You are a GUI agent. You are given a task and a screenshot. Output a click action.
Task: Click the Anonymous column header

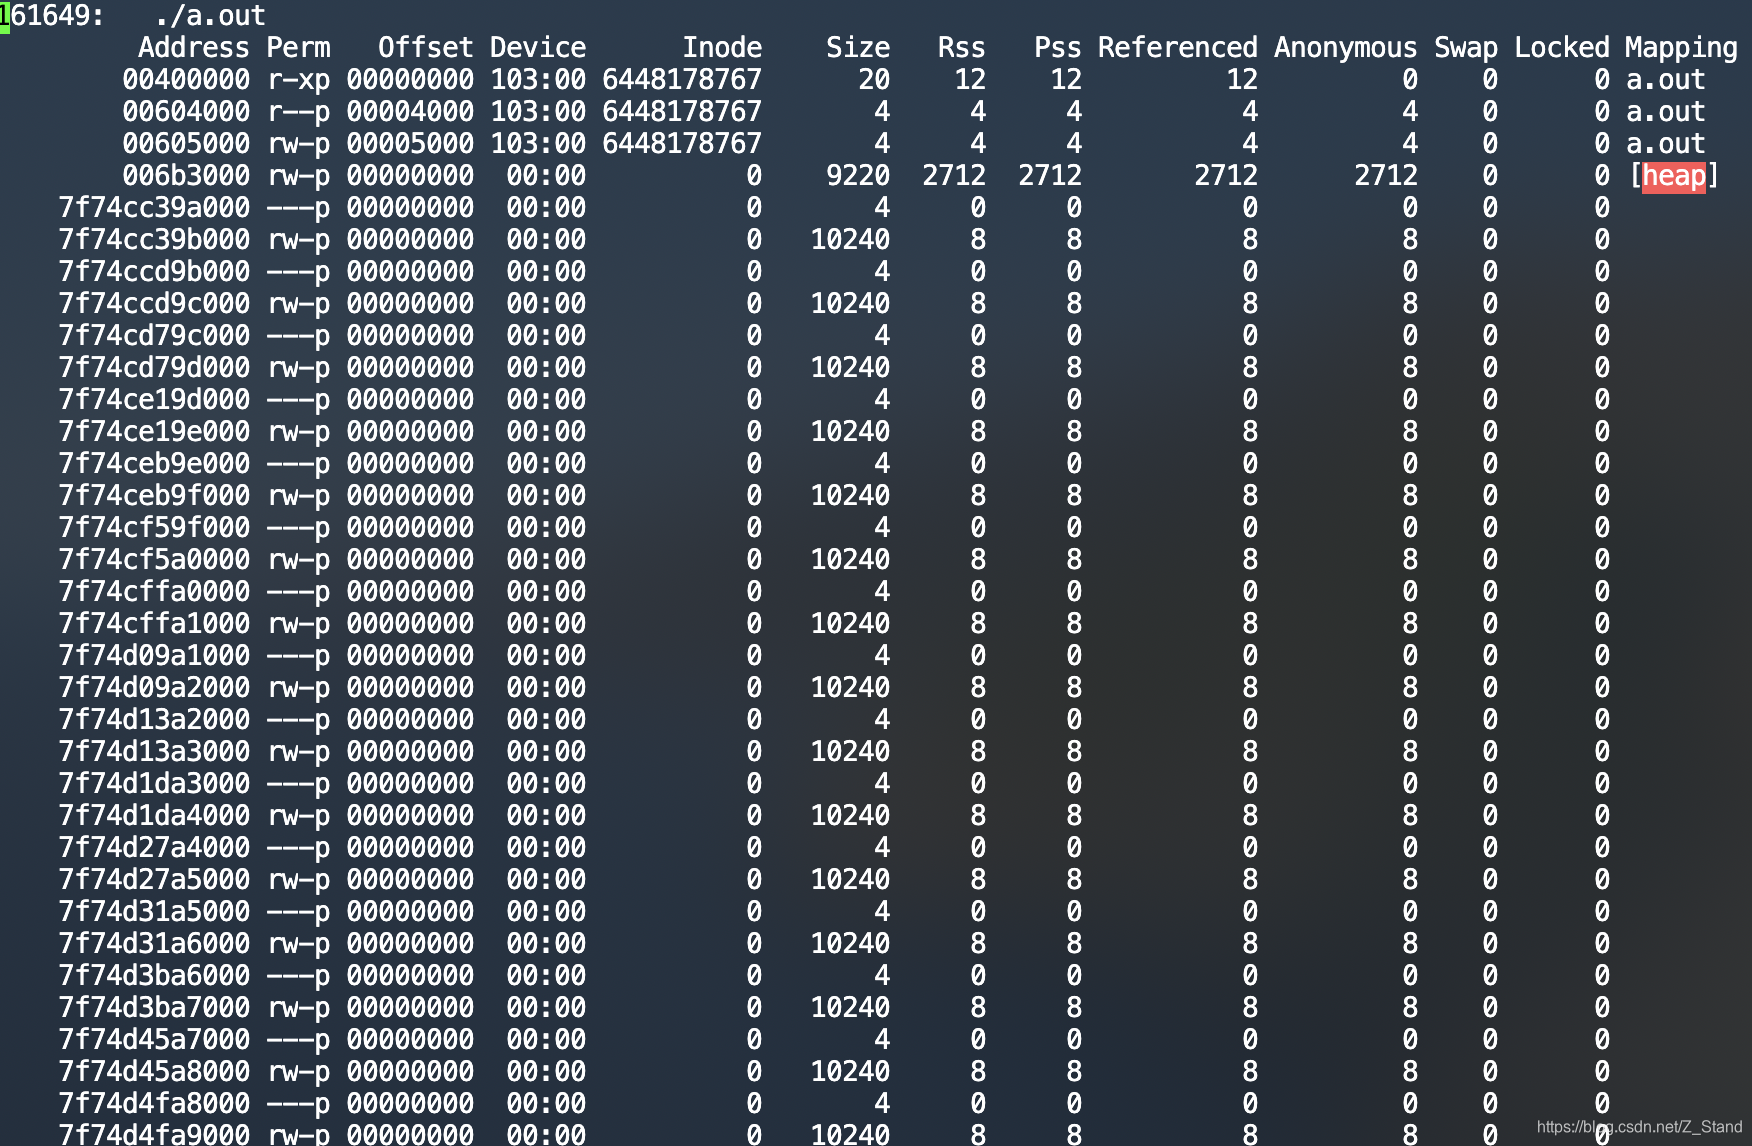pos(1346,48)
